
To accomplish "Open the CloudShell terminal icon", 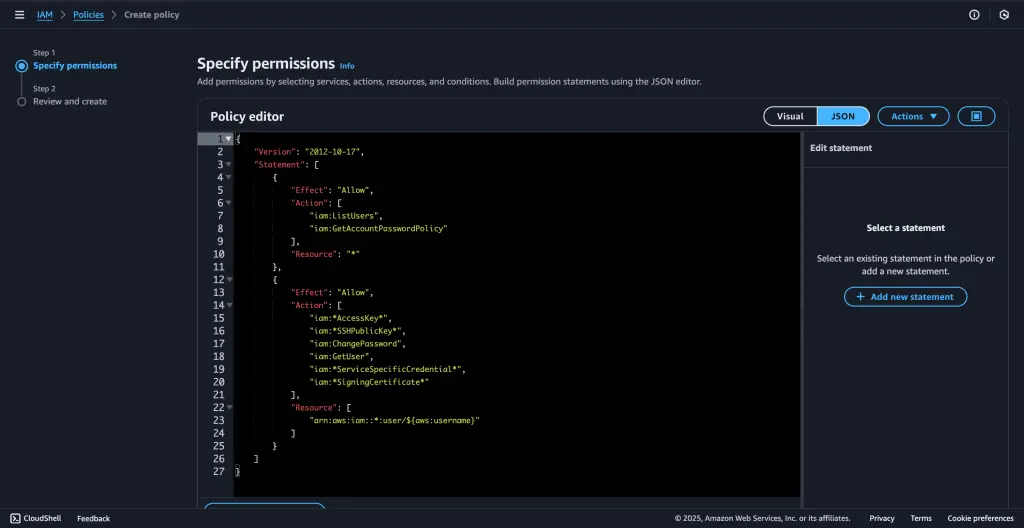I will coord(15,518).
